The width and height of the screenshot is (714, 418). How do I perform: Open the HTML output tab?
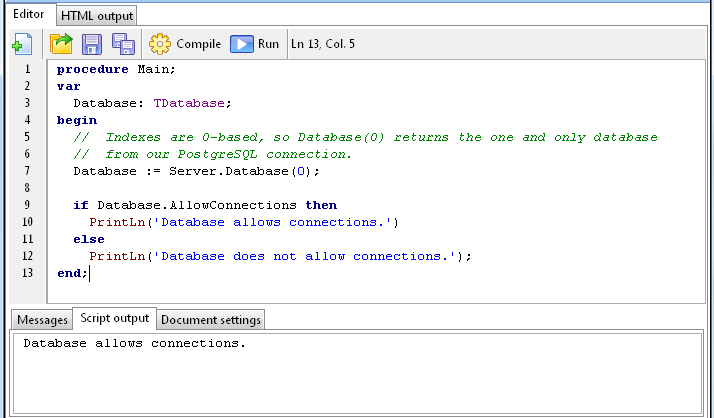pyautogui.click(x=97, y=16)
